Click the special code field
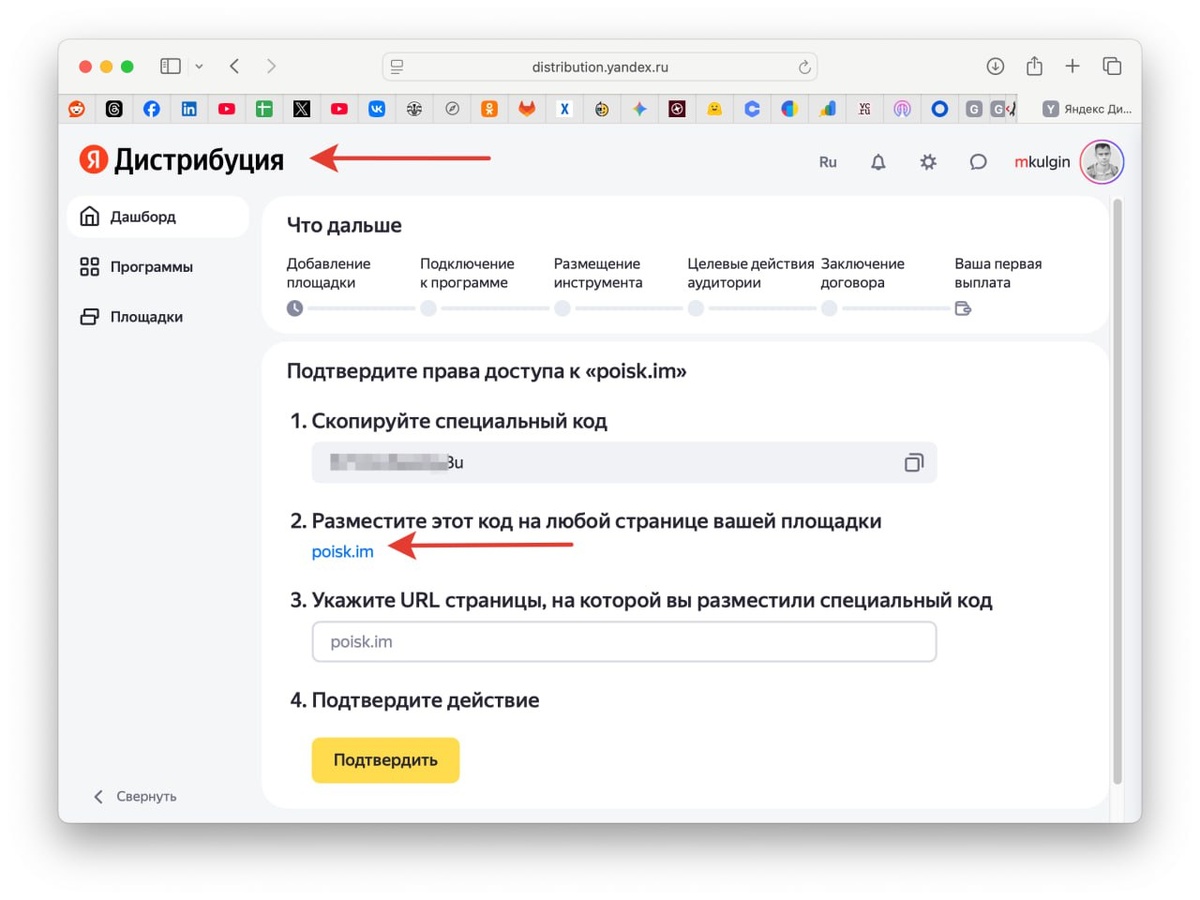 point(624,463)
